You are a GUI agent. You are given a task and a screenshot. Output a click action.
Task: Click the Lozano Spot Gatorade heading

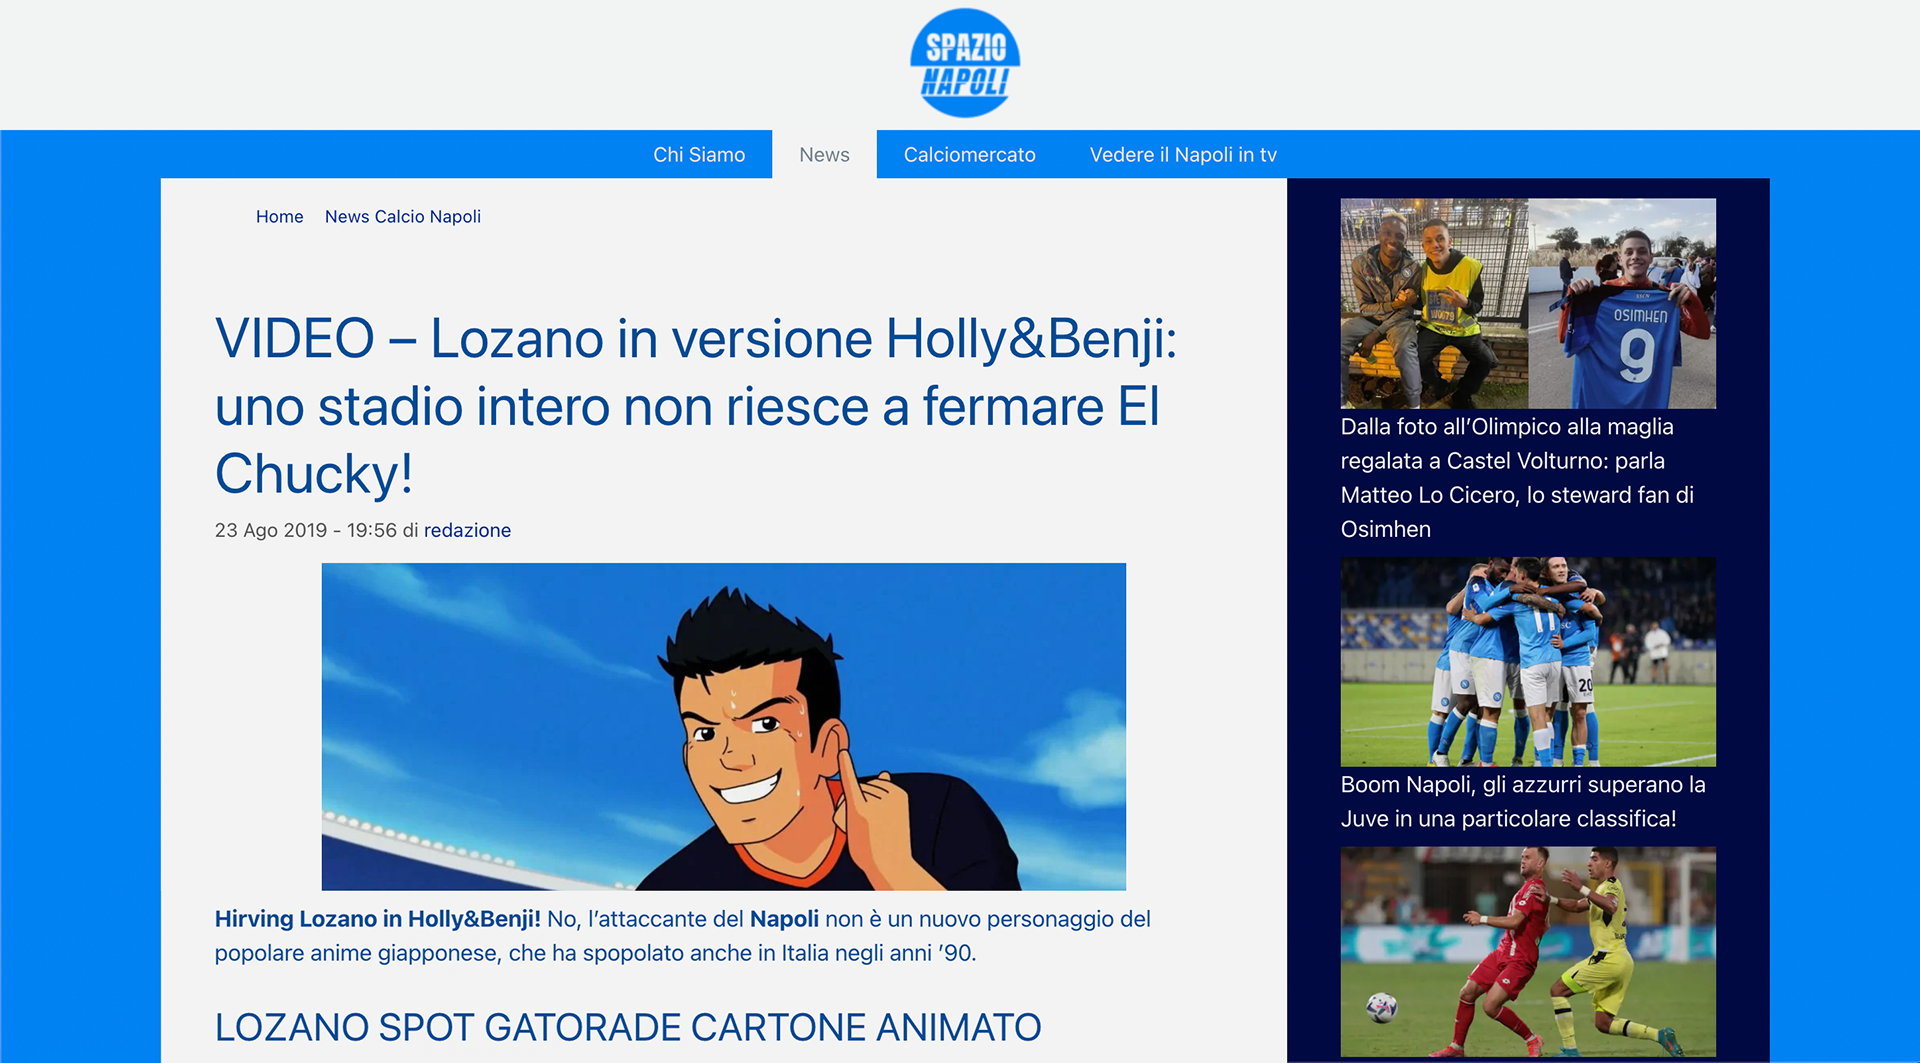pyautogui.click(x=628, y=1027)
